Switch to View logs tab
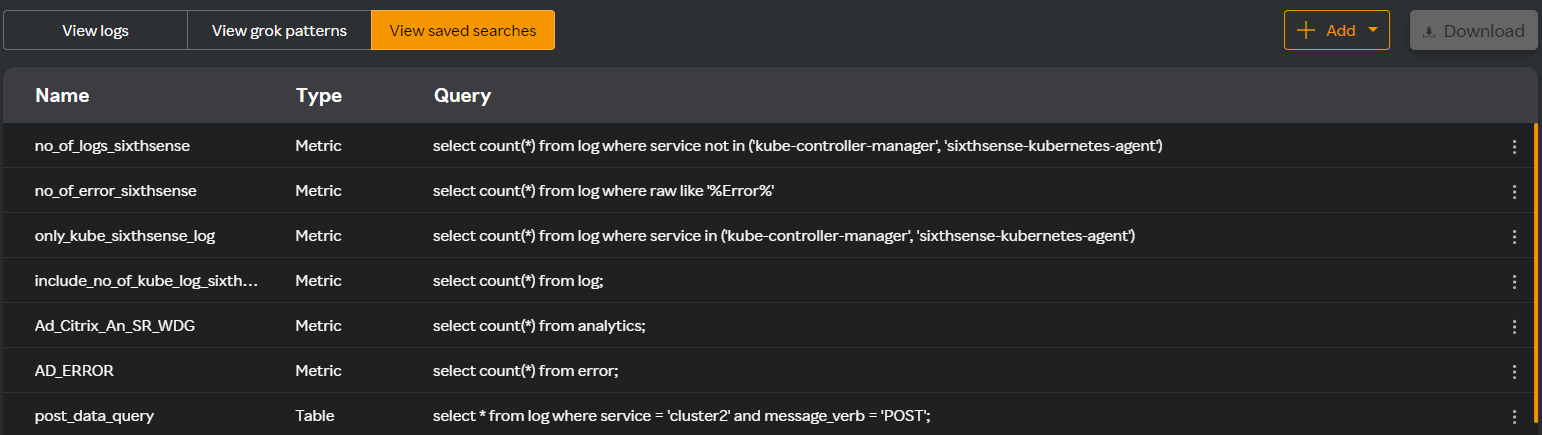The width and height of the screenshot is (1542, 435). click(95, 30)
